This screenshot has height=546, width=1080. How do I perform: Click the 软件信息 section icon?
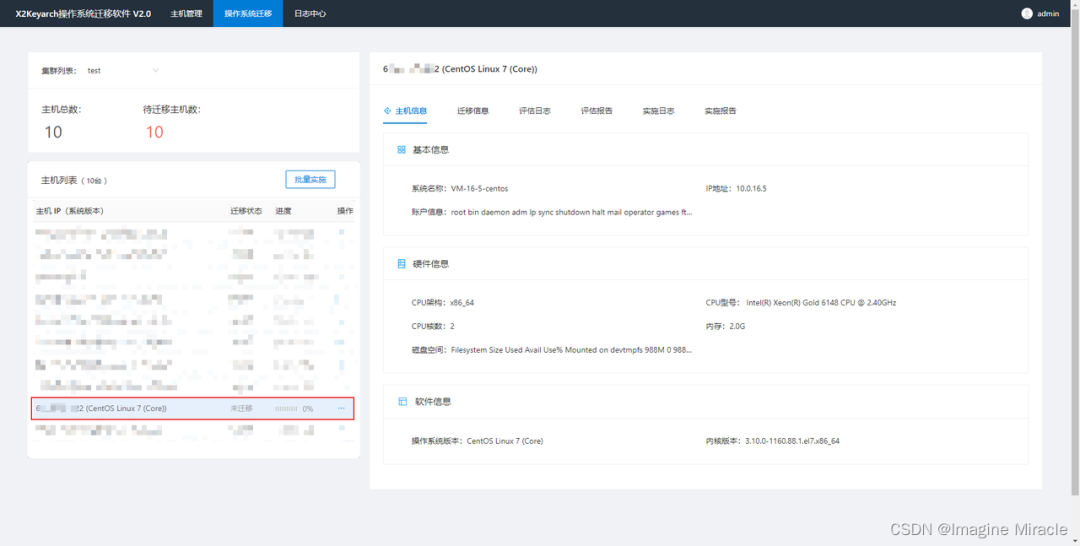(x=402, y=401)
